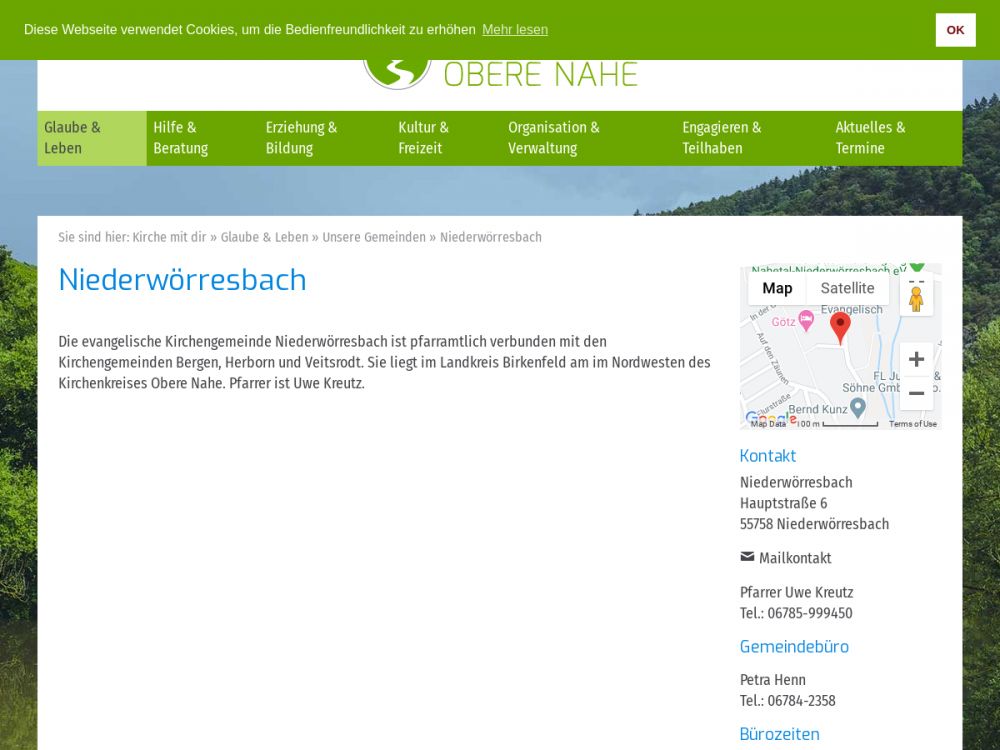Expand the Erziehung & Bildung menu
This screenshot has width=1000, height=750.
(302, 138)
